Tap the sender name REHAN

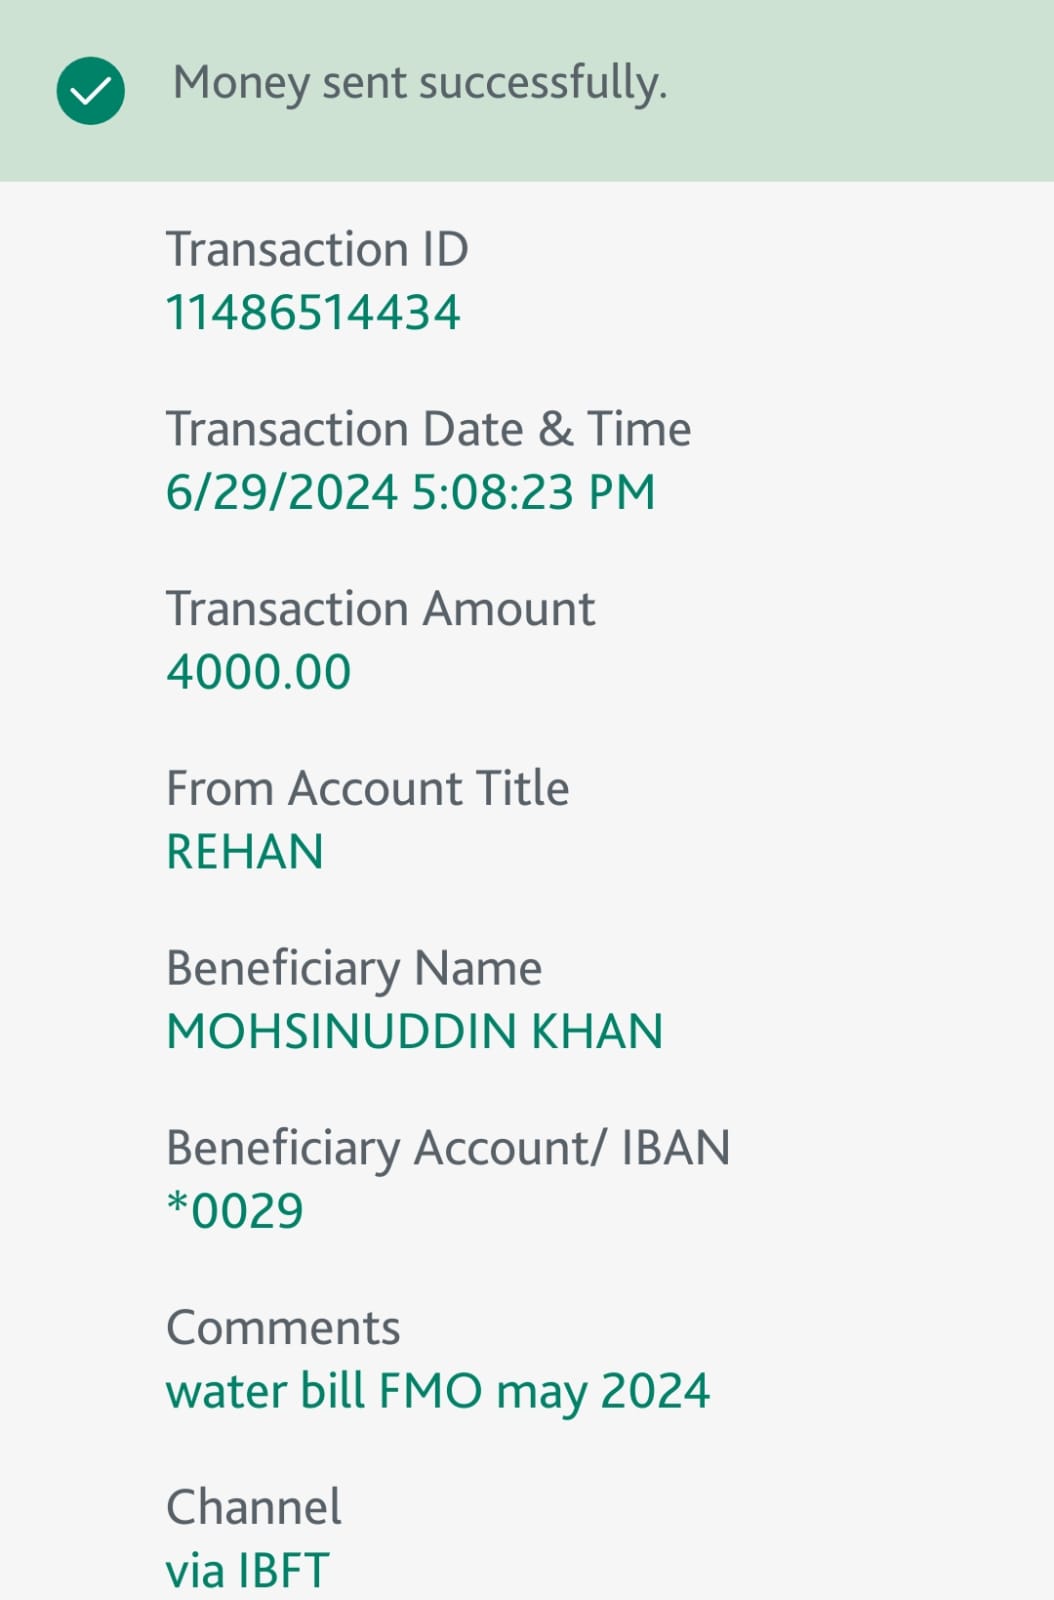pos(245,852)
